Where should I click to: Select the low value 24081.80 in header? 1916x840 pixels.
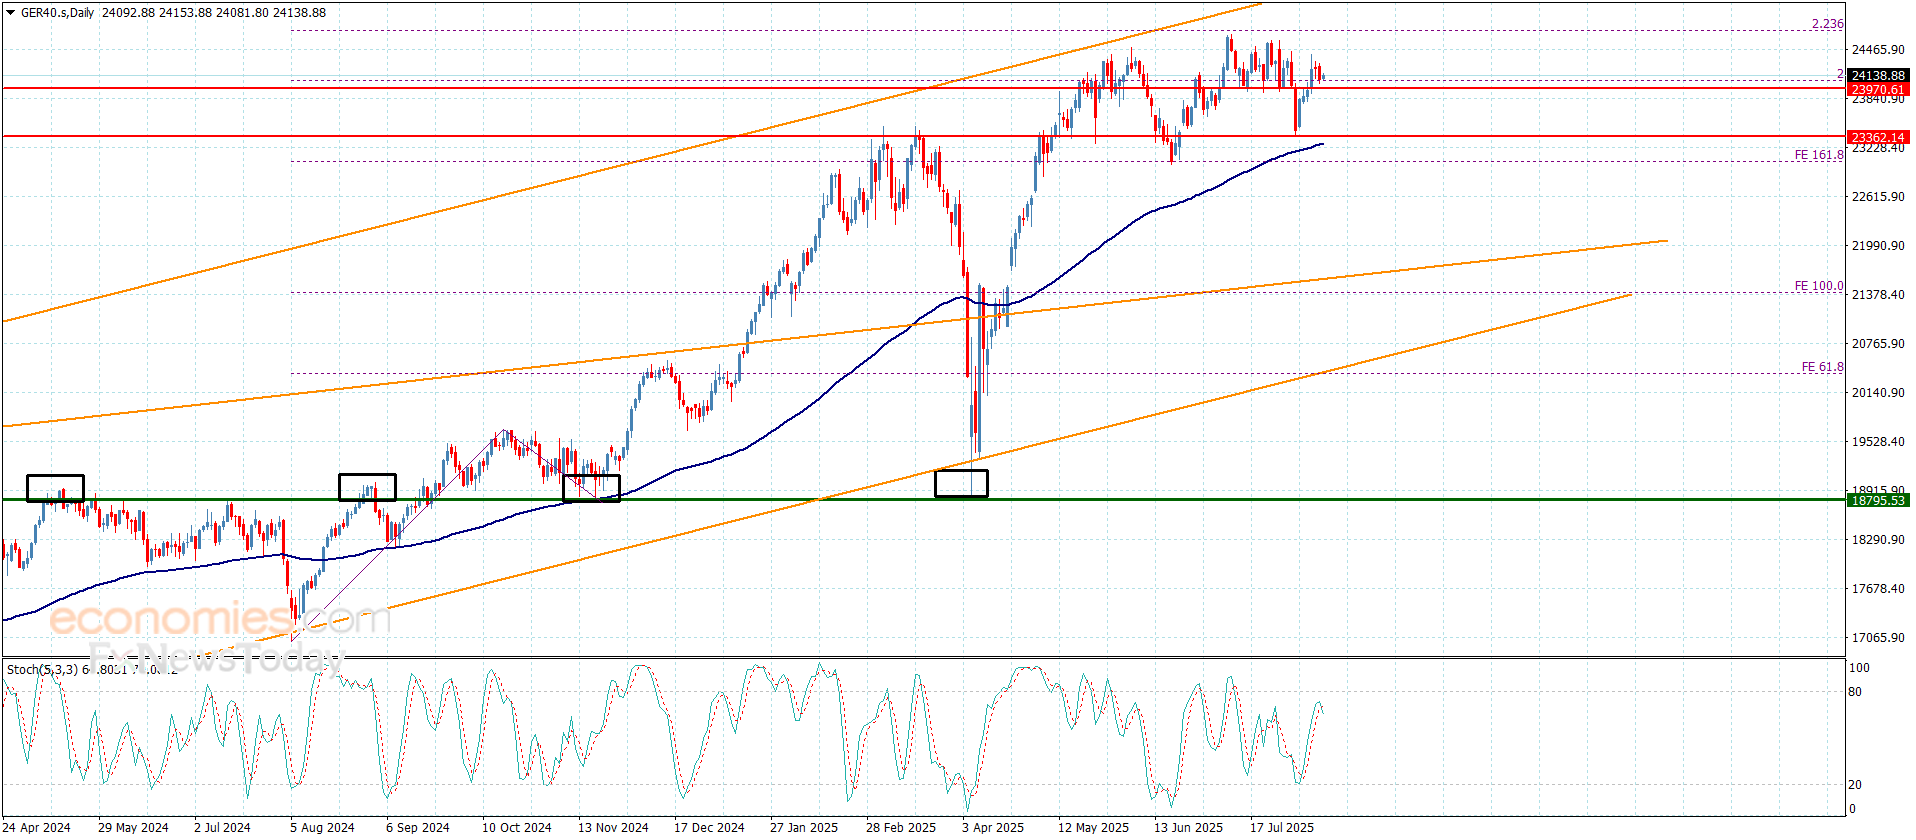click(242, 13)
